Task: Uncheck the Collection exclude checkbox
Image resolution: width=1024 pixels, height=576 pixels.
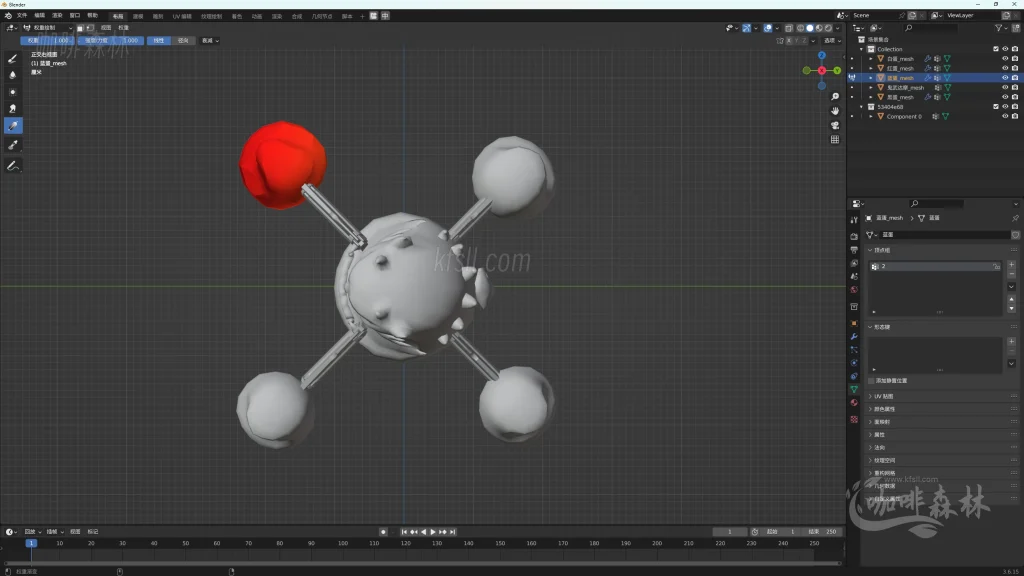Action: 995,49
